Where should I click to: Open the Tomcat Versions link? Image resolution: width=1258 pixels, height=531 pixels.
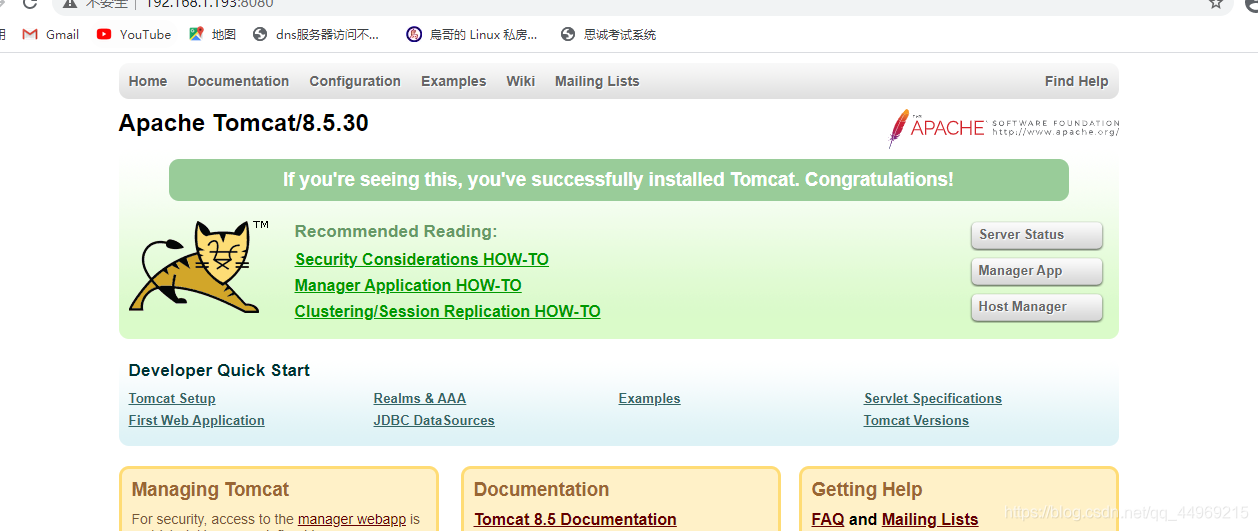coord(916,420)
